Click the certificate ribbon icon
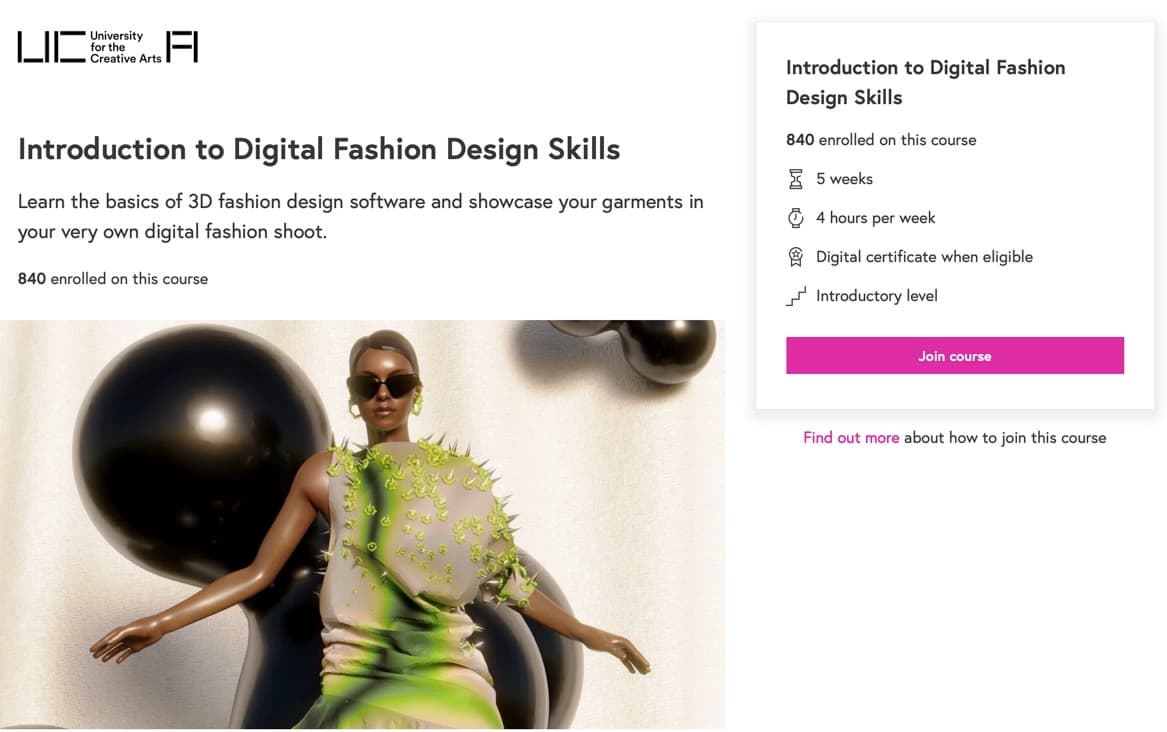1167x732 pixels. coord(796,257)
